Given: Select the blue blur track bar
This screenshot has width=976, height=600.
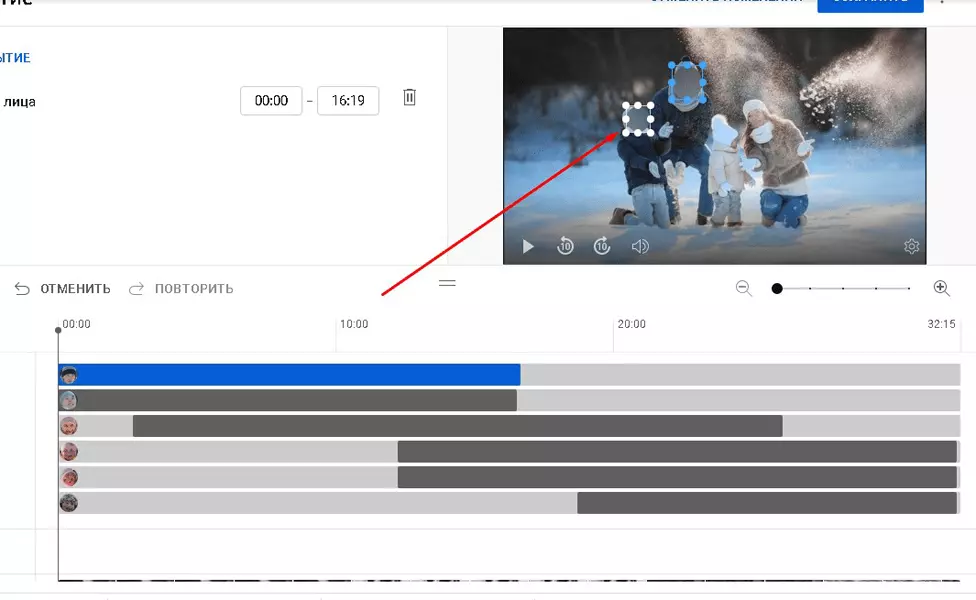Looking at the screenshot, I should [289, 375].
